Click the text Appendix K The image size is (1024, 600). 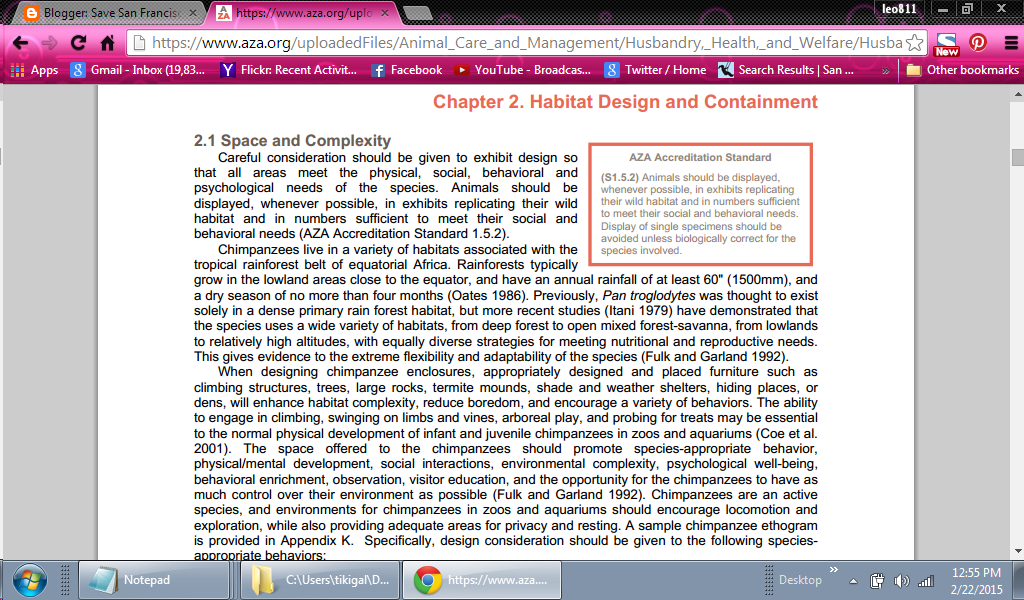point(317,541)
